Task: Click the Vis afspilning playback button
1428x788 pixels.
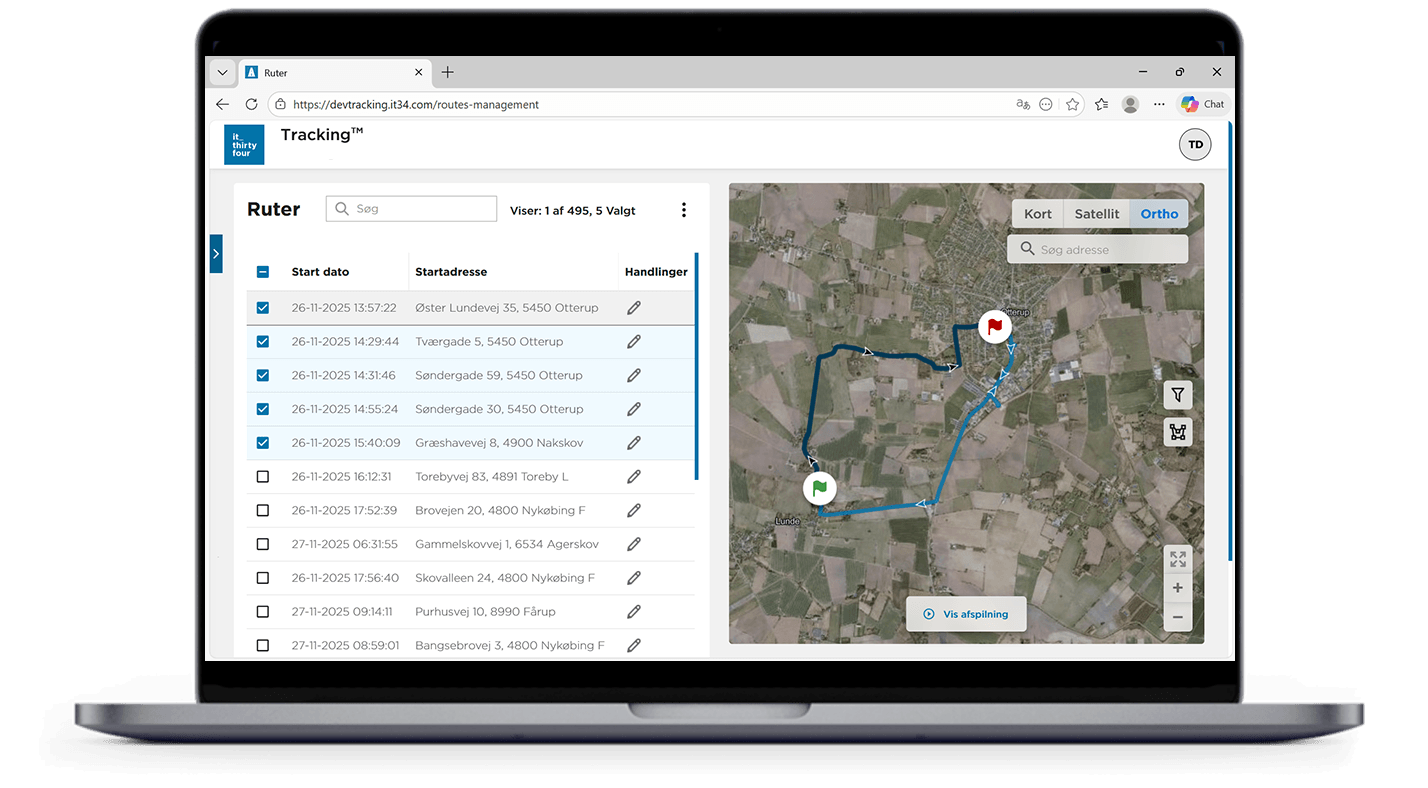Action: pos(966,614)
